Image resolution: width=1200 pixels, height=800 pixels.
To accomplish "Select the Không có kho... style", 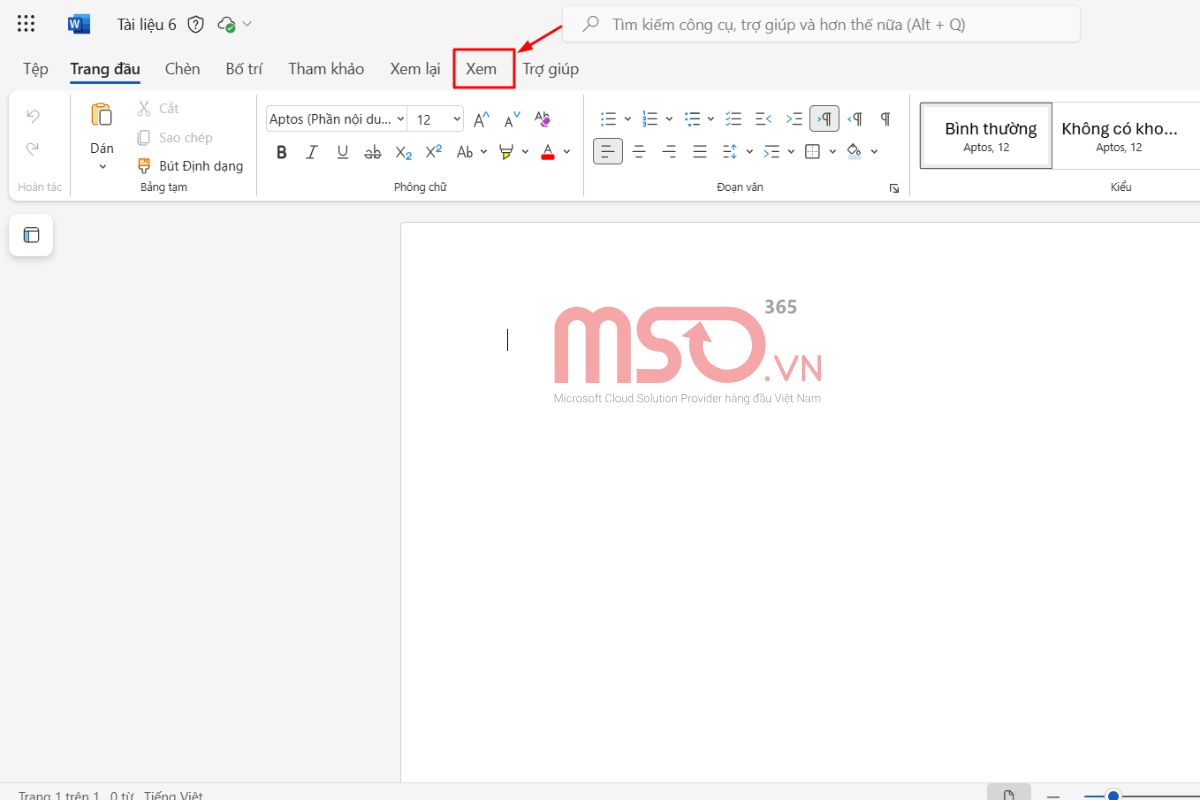I will [x=1118, y=135].
